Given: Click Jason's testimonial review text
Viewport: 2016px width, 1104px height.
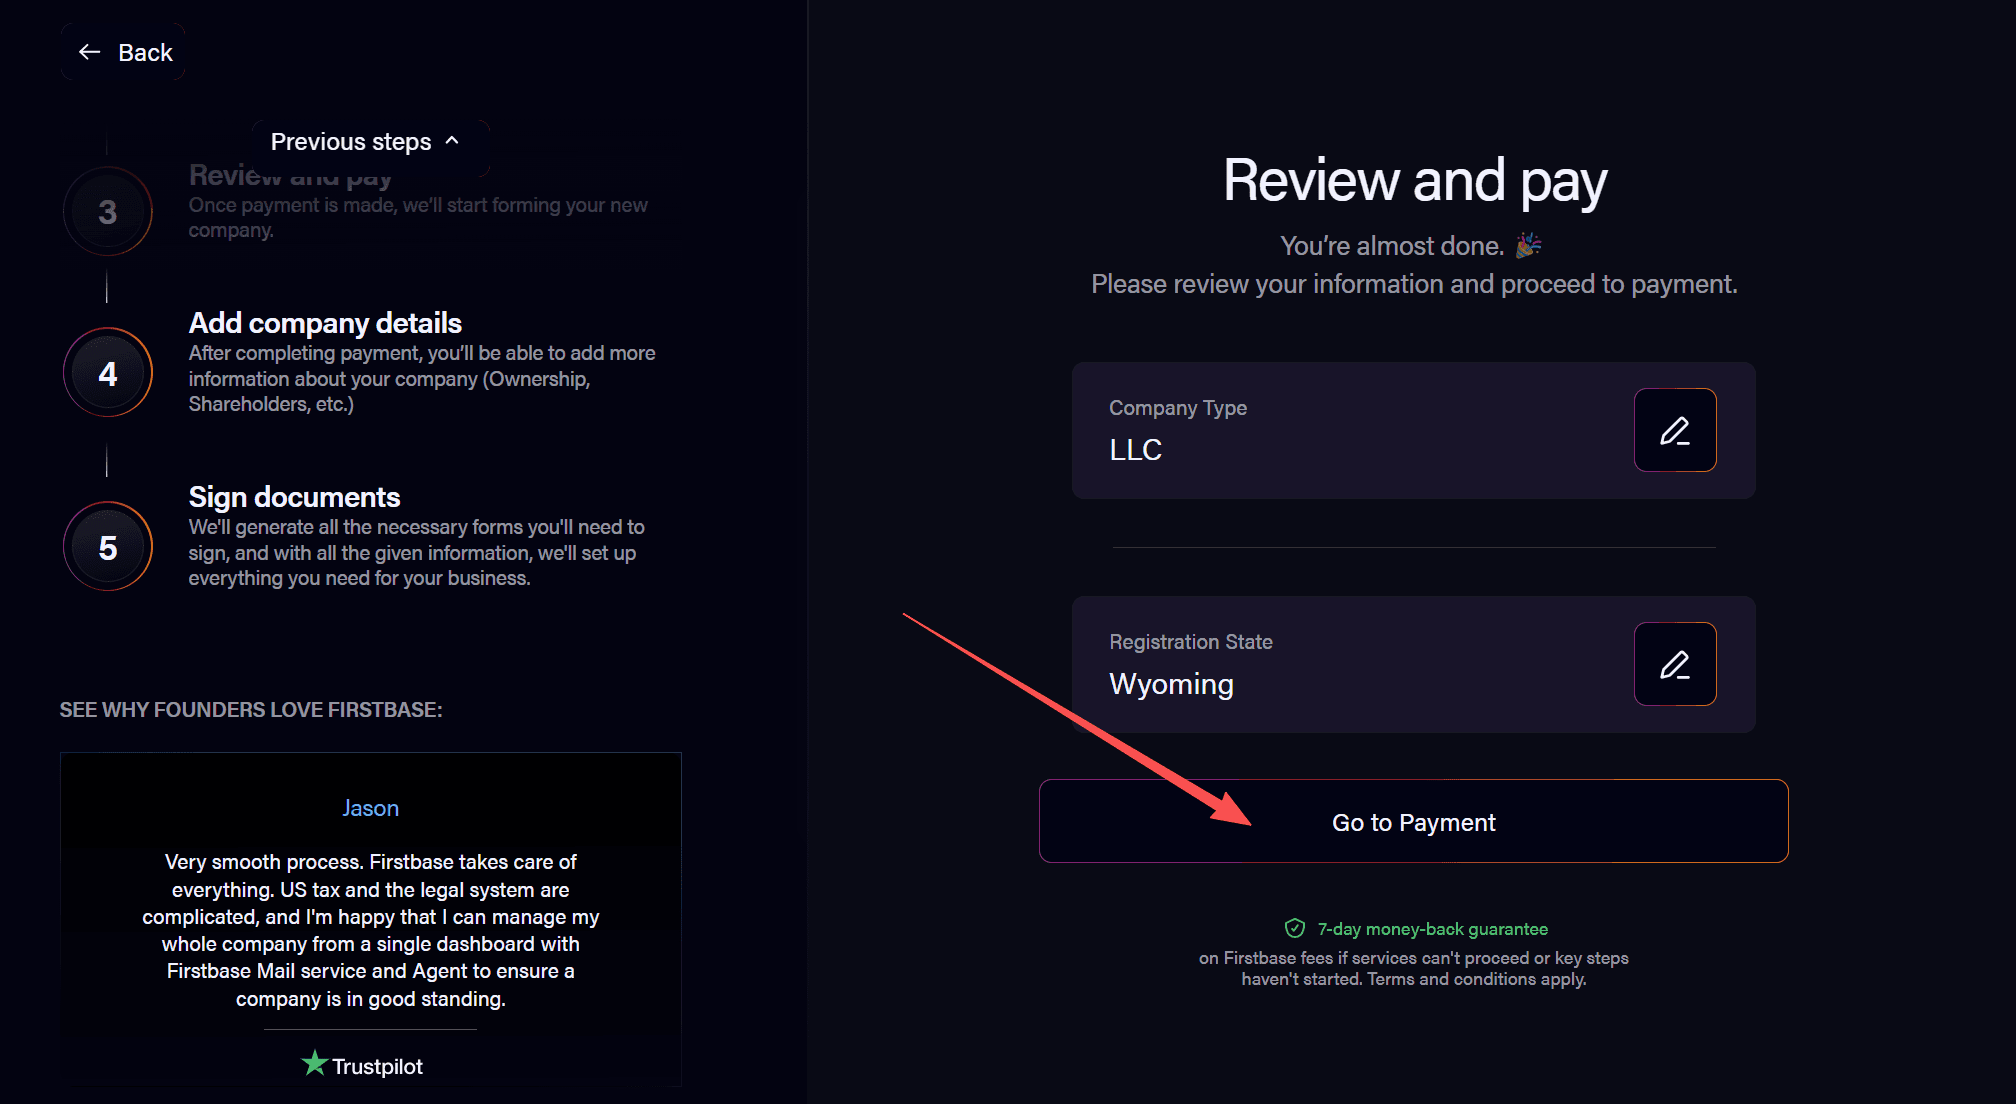Looking at the screenshot, I should tap(371, 930).
